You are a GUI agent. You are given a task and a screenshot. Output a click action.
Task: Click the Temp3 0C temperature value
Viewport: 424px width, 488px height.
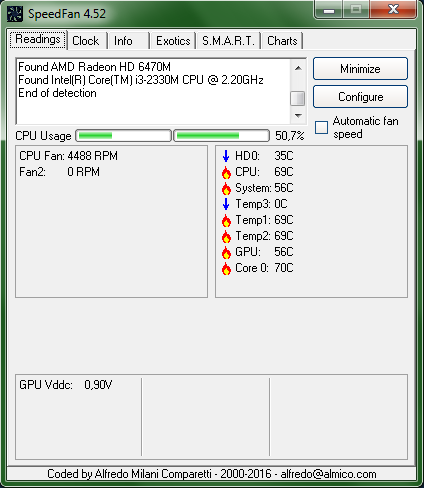281,204
